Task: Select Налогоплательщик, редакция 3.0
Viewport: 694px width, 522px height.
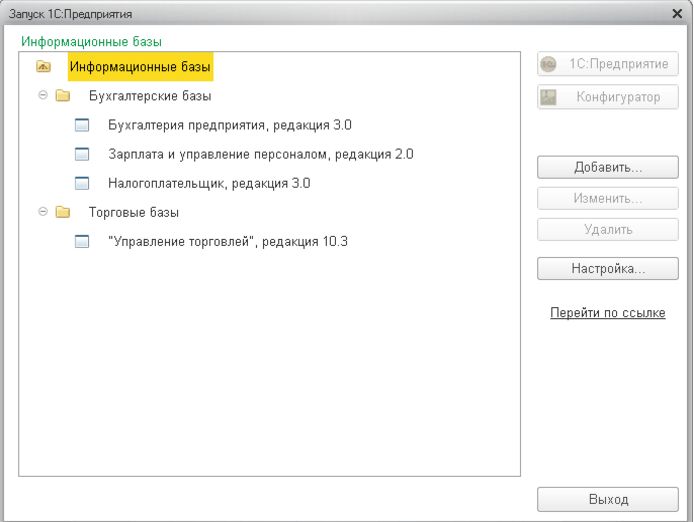Action: point(209,183)
